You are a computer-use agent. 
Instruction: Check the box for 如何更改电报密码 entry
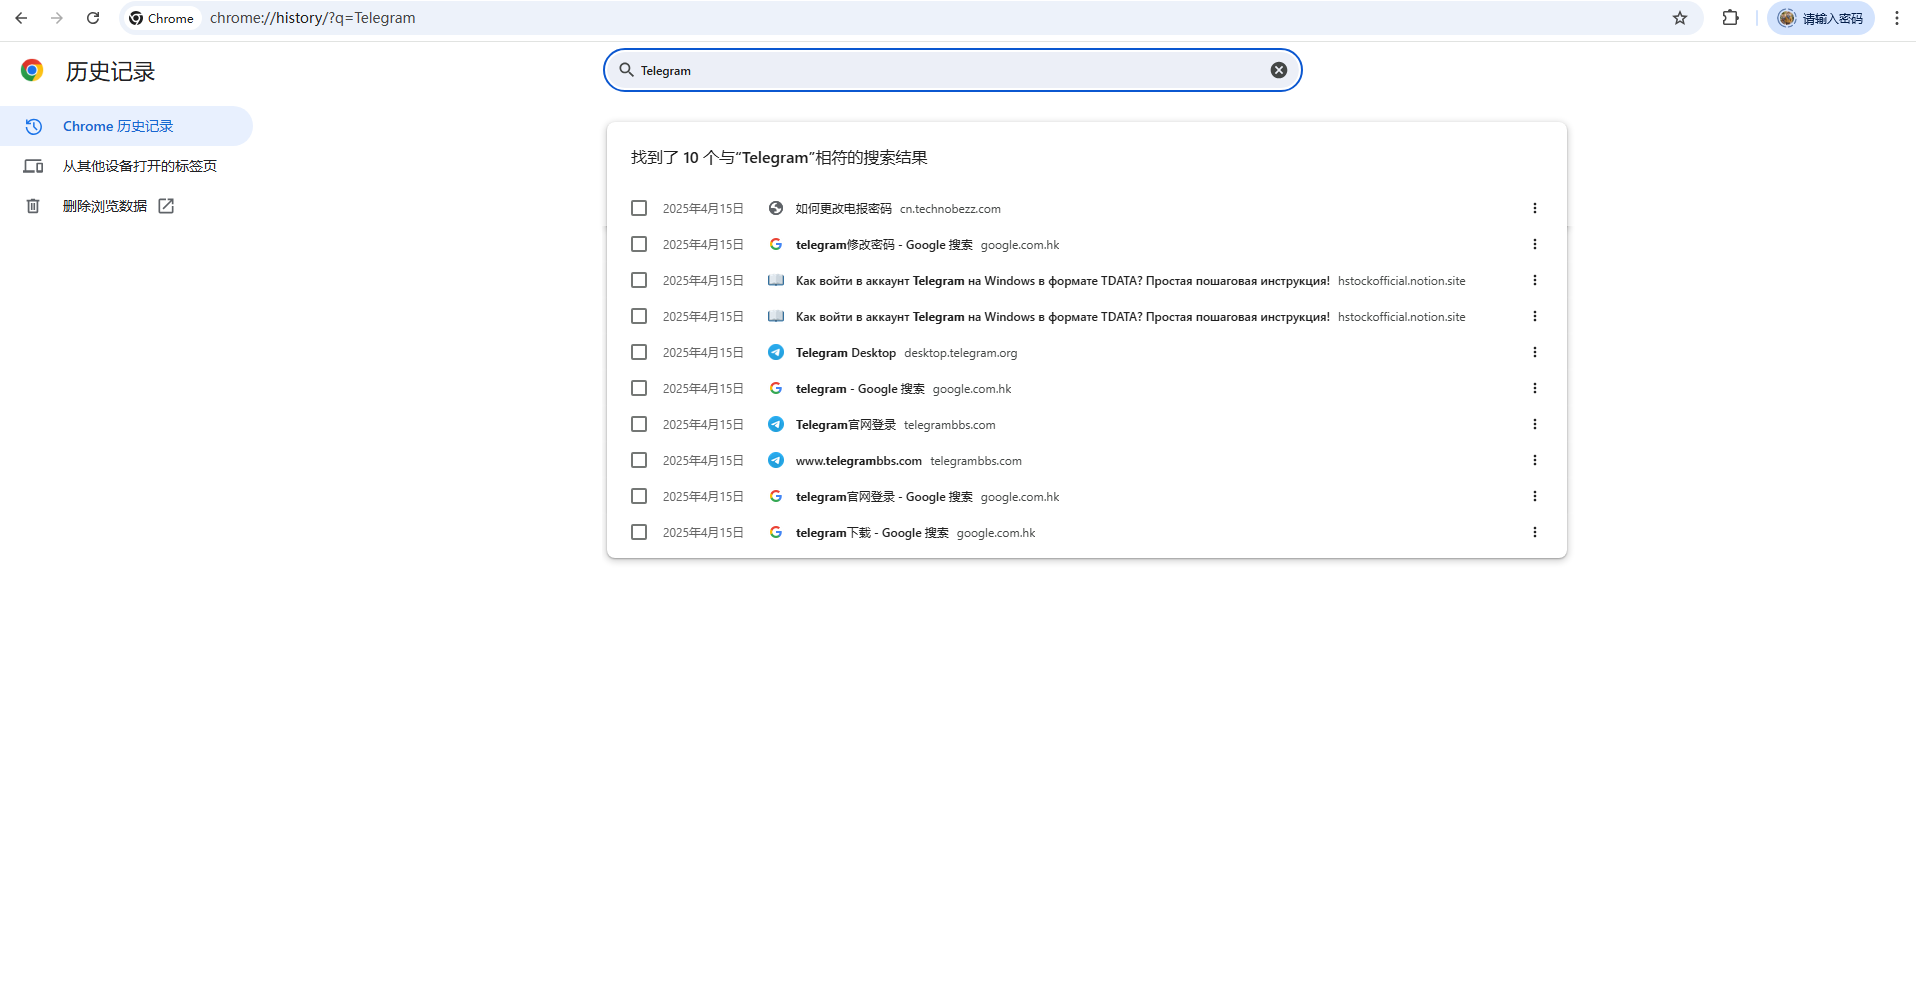point(639,208)
